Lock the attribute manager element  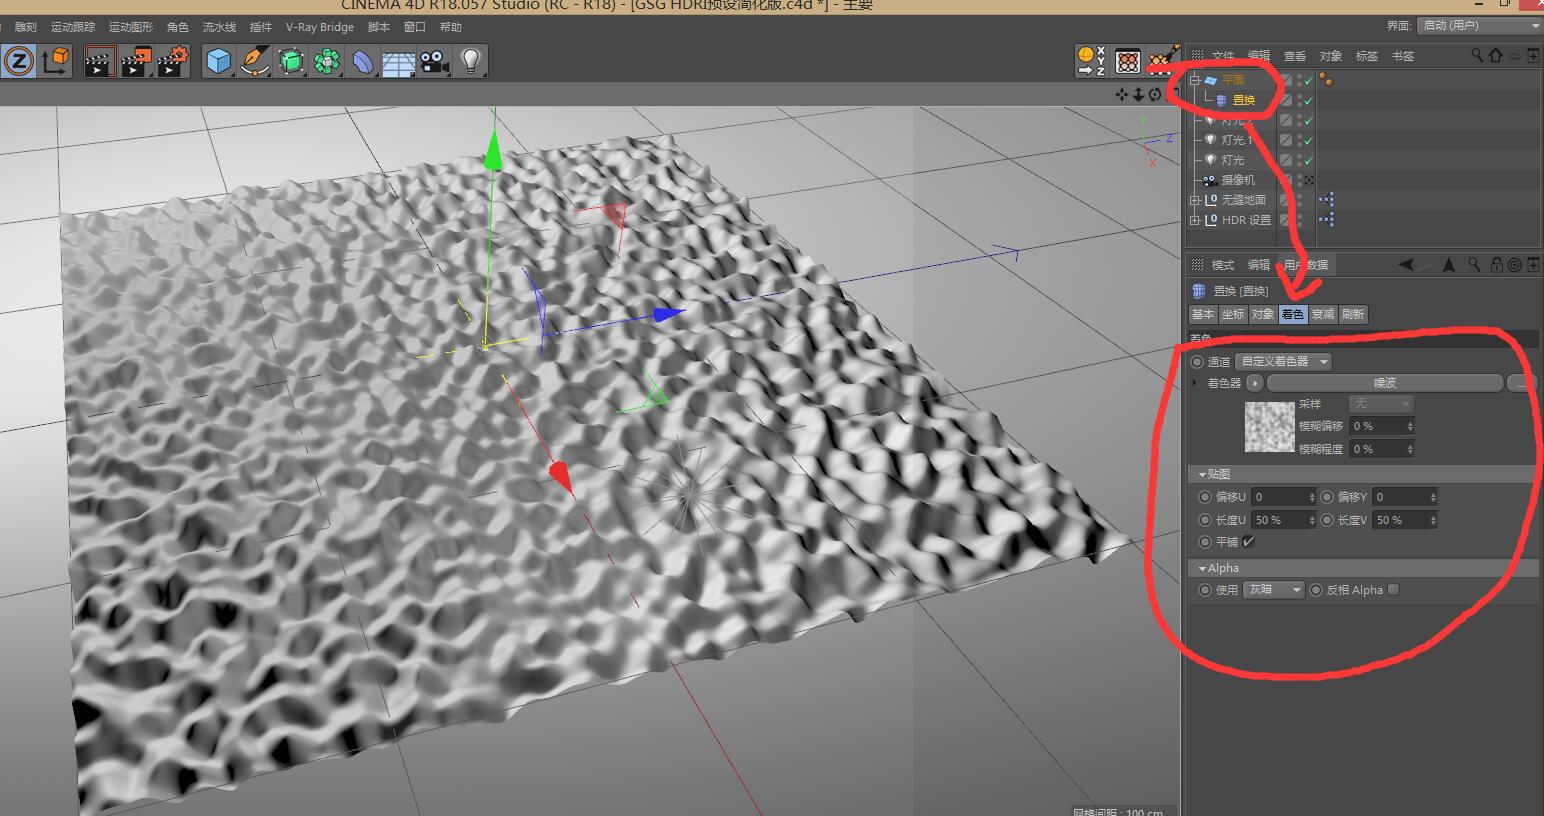1497,265
